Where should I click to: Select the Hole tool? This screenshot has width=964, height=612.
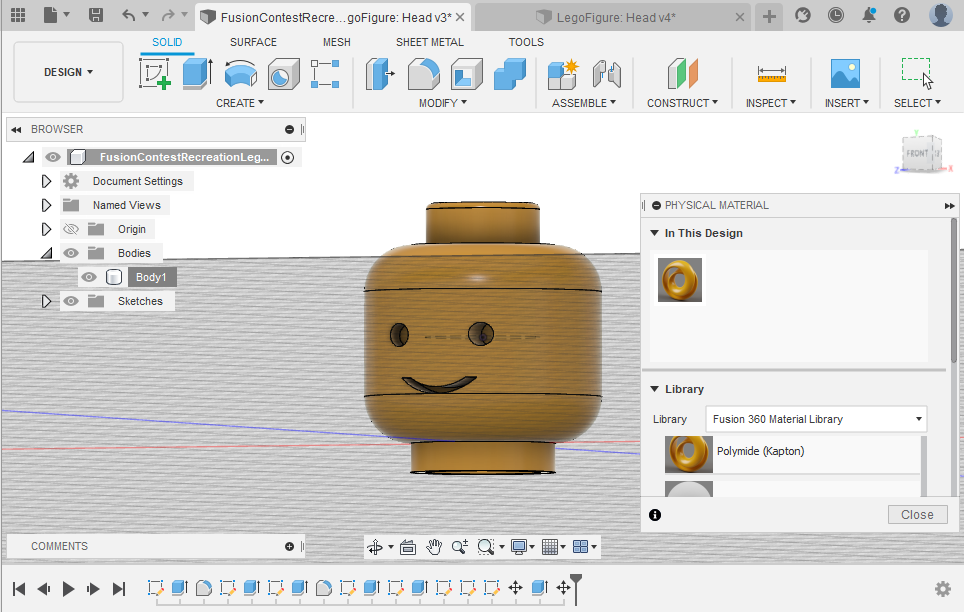click(283, 74)
